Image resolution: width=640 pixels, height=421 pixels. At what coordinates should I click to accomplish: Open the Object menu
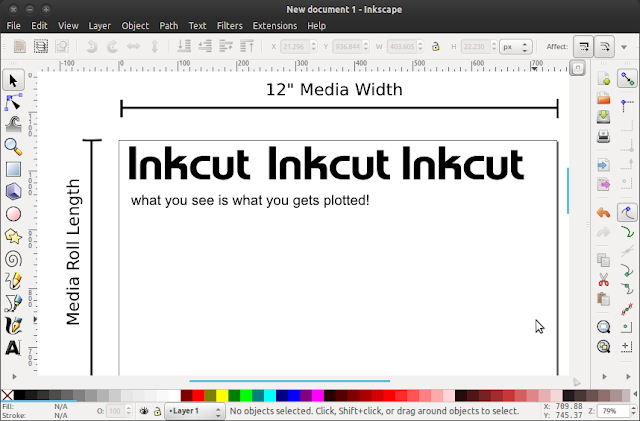(x=135, y=26)
